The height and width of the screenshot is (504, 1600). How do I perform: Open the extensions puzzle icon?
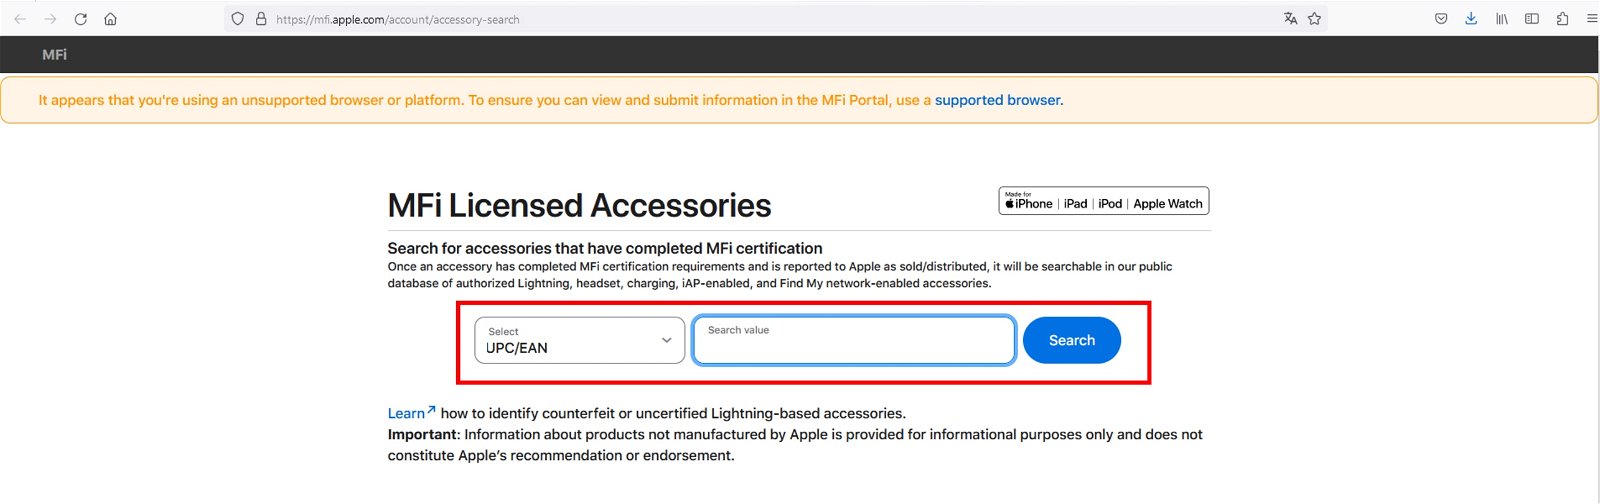pos(1562,19)
